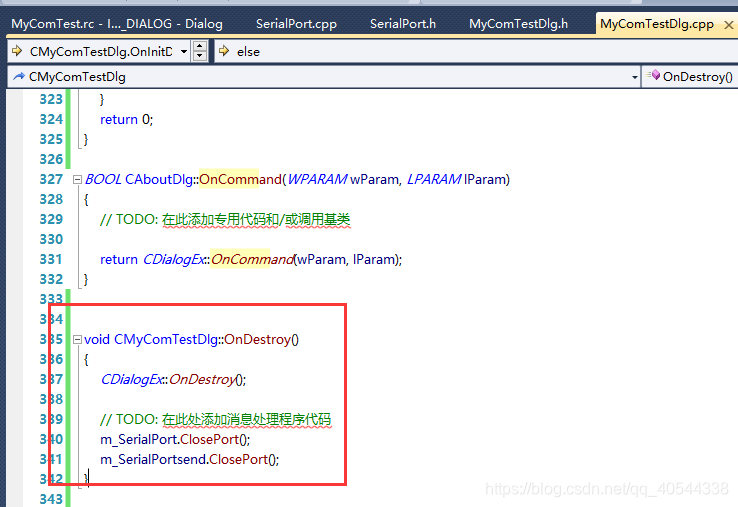Screen dimensions: 738x507
Task: Click the return 0; statement
Action: (x=127, y=120)
